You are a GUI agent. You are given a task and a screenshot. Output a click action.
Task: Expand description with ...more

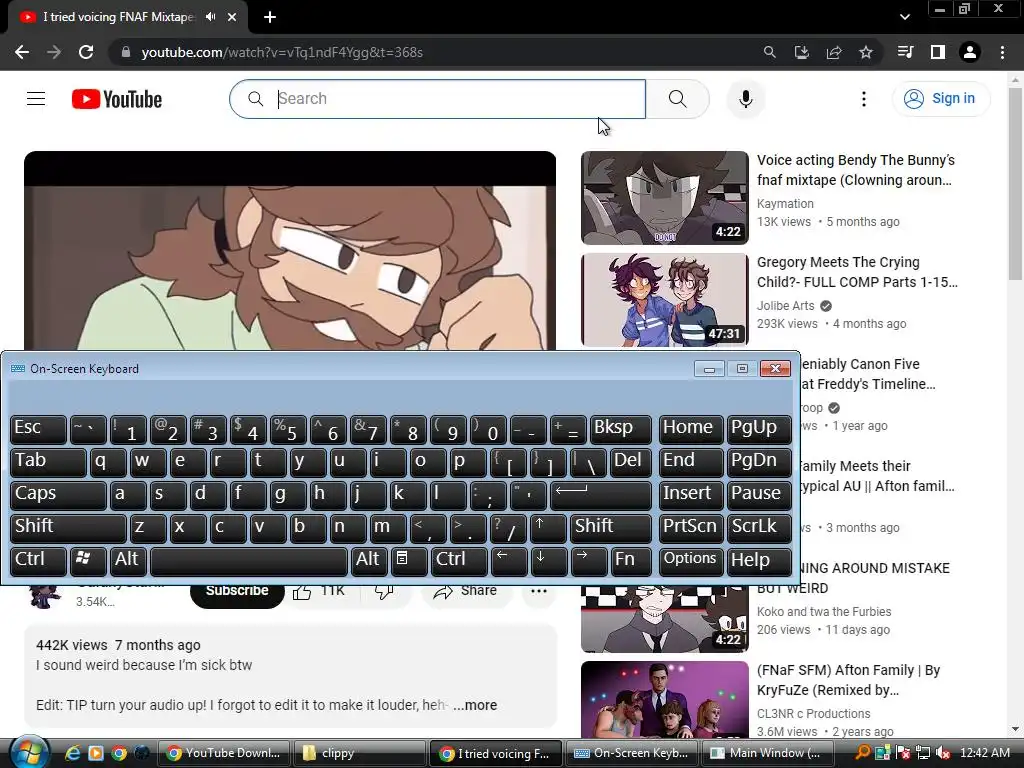coord(475,705)
